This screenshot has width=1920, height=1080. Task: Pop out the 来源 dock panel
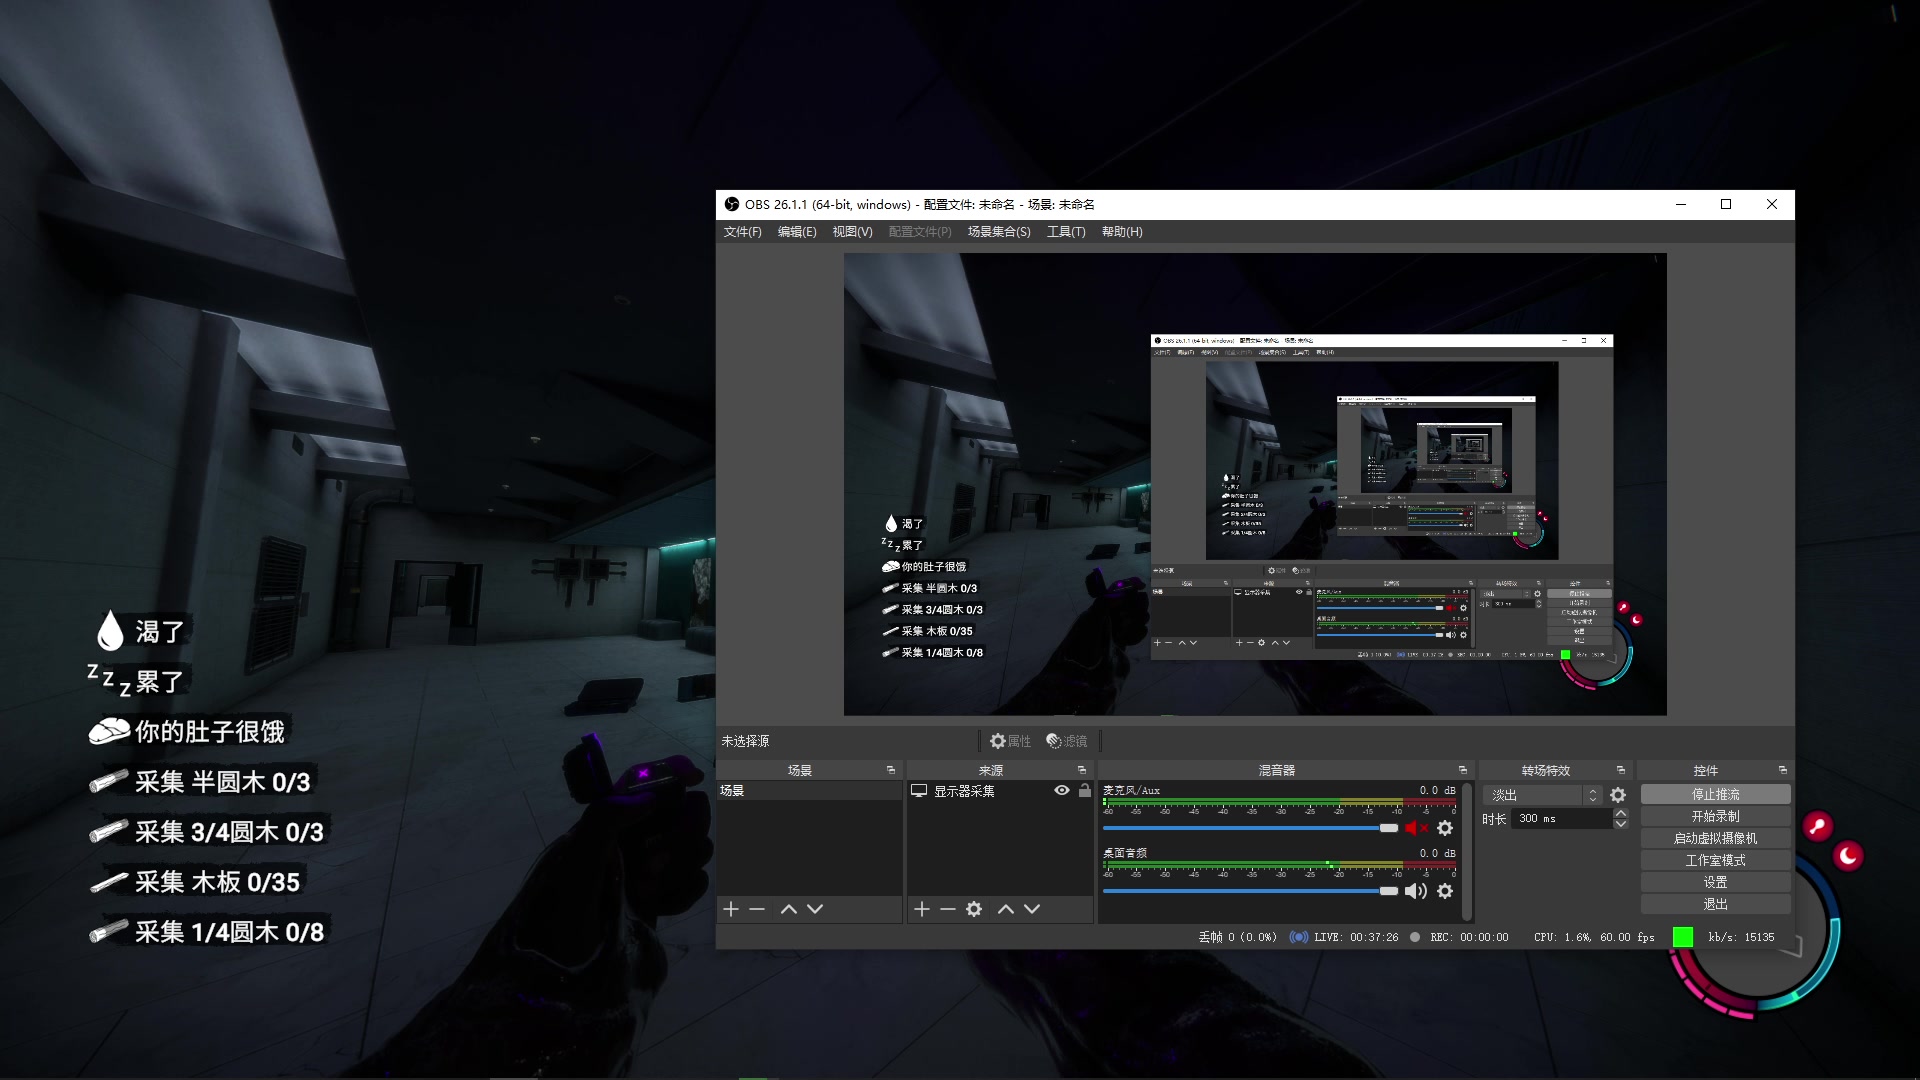1082,770
